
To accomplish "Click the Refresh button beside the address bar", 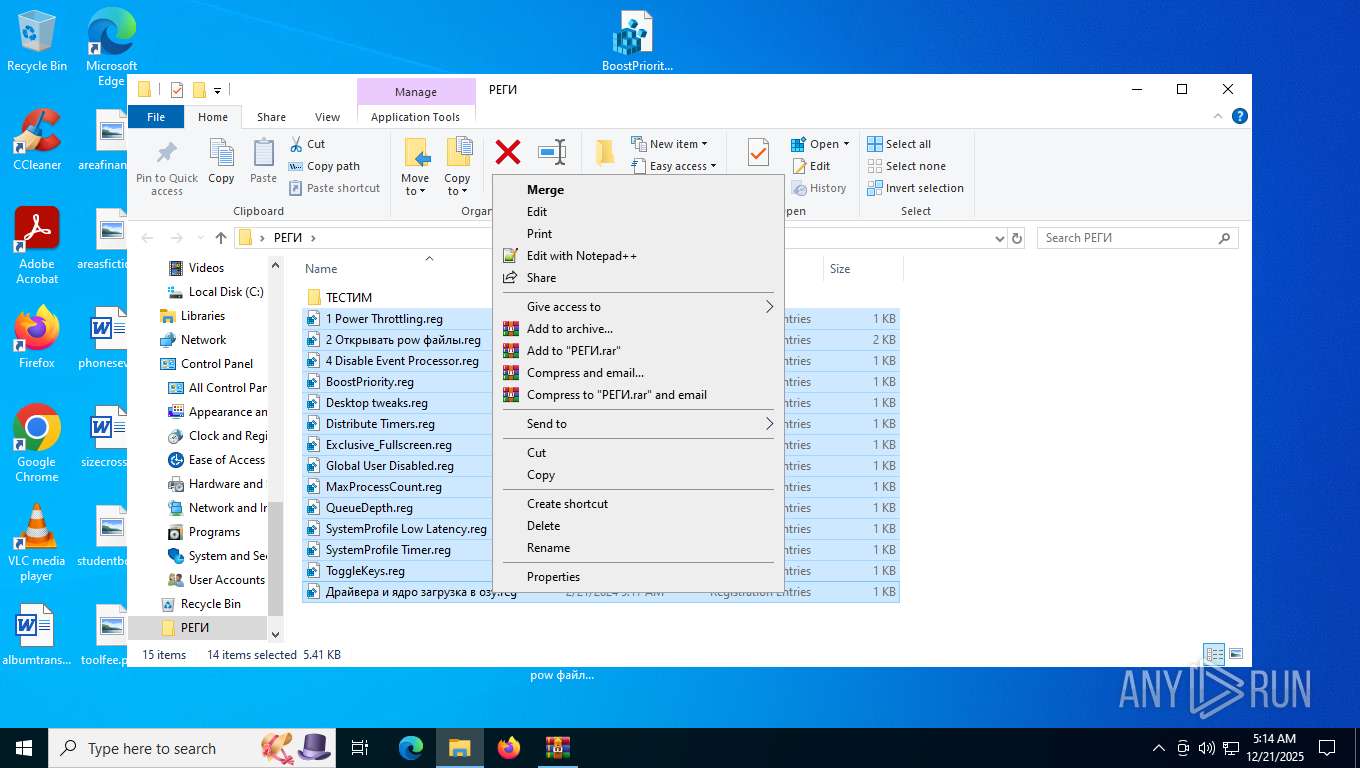I will [1017, 238].
